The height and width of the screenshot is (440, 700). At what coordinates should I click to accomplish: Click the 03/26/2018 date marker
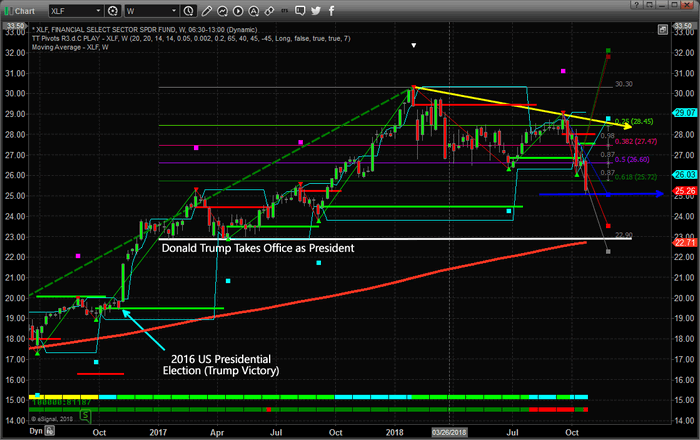449,432
